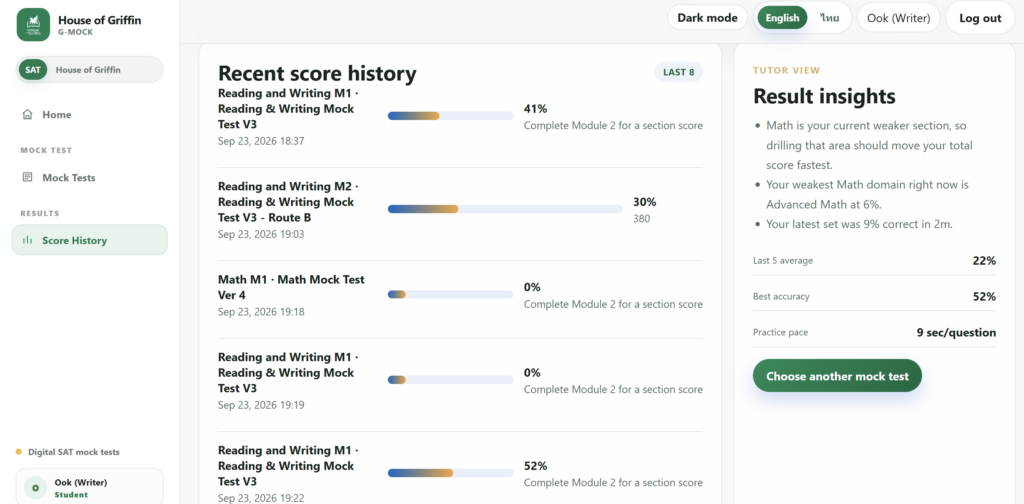Open the Ook (Writer) profile button
Image resolution: width=1024 pixels, height=504 pixels.
coord(899,18)
